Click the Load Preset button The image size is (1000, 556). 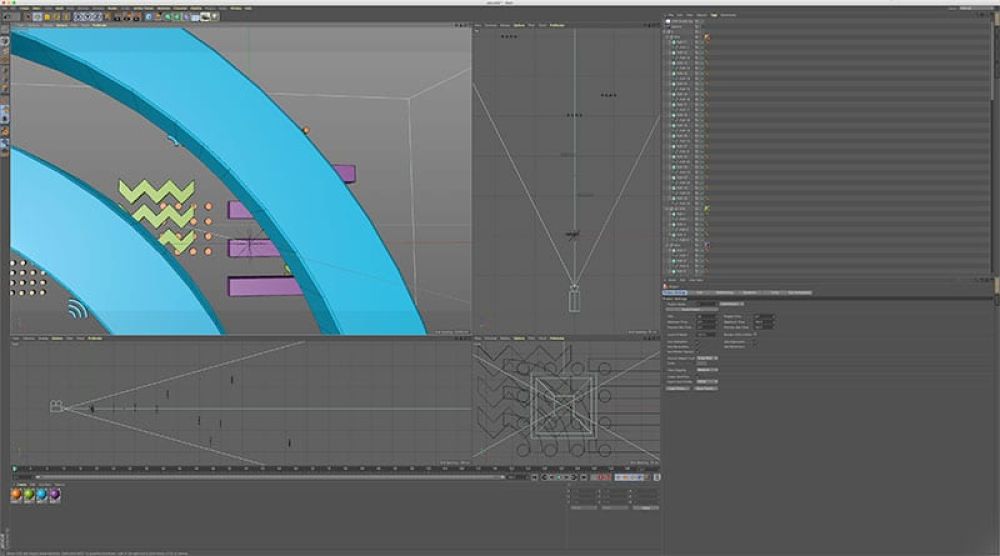677,388
